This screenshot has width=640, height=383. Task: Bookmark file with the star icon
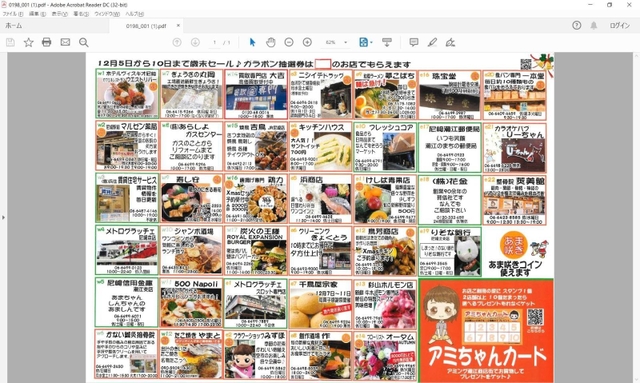click(29, 42)
